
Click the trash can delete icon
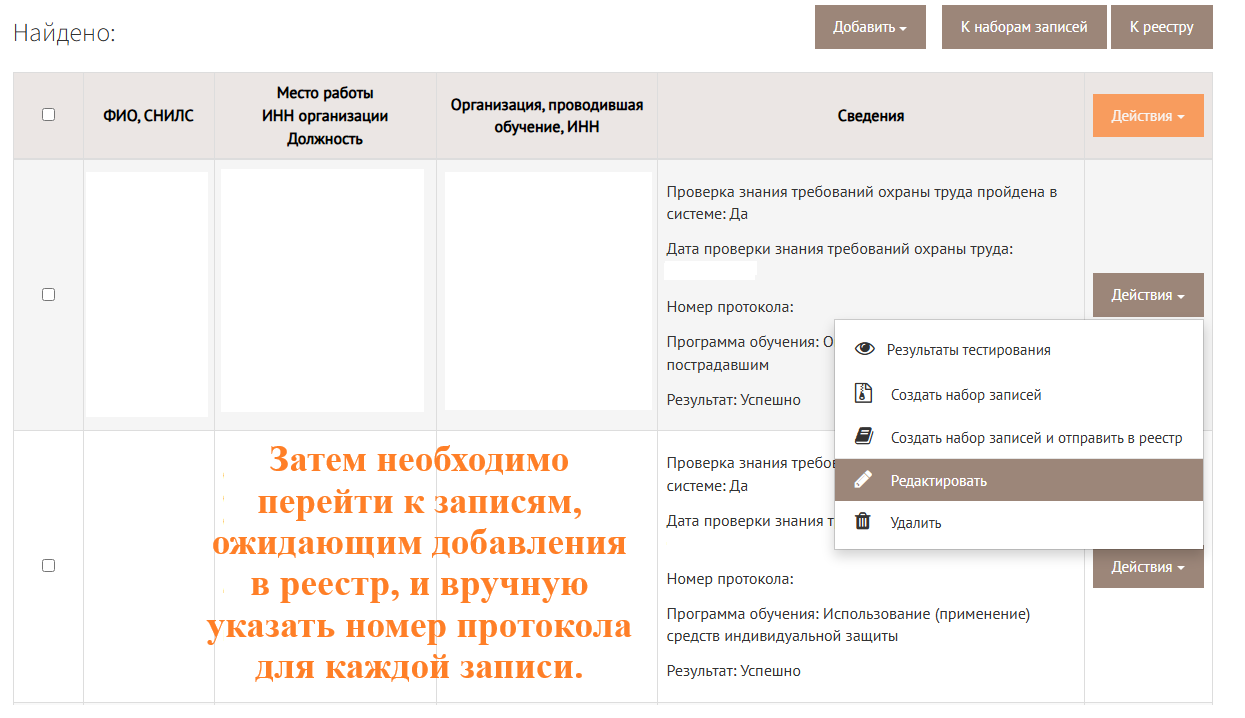click(863, 522)
